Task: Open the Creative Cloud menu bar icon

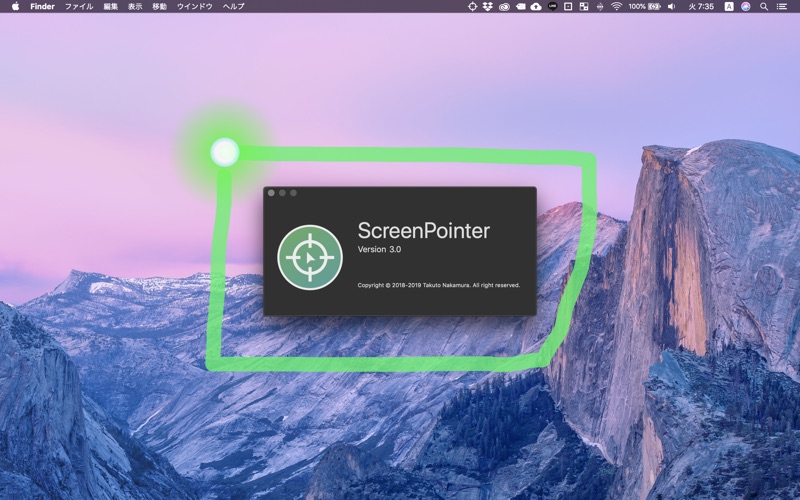Action: tap(504, 6)
